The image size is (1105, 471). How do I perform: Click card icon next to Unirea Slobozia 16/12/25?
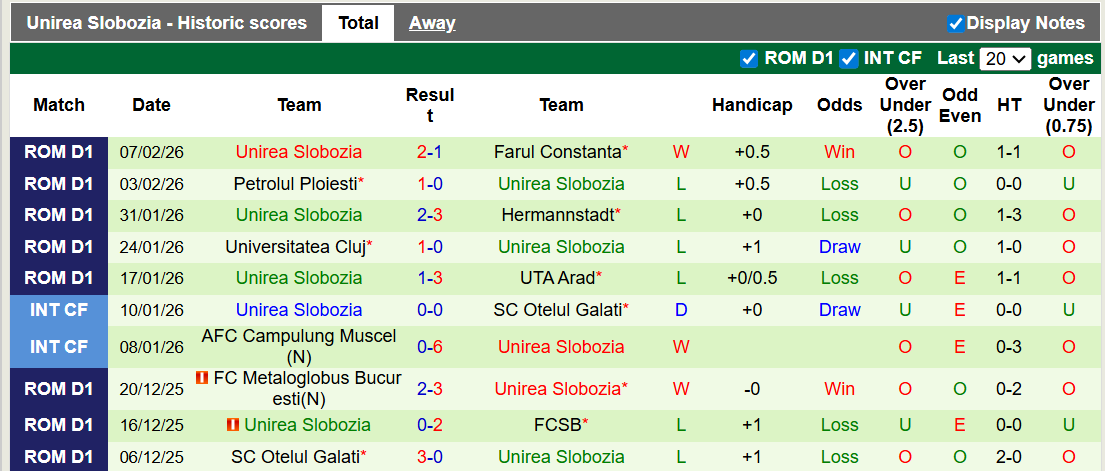(x=233, y=425)
